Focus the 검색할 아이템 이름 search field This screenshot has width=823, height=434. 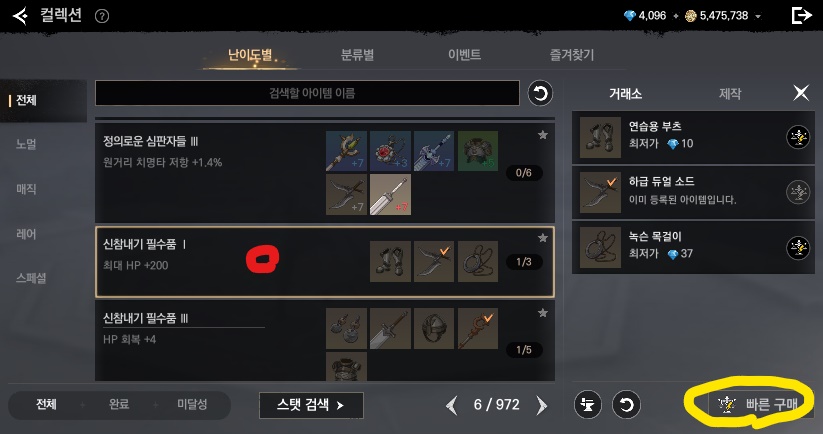click(308, 93)
